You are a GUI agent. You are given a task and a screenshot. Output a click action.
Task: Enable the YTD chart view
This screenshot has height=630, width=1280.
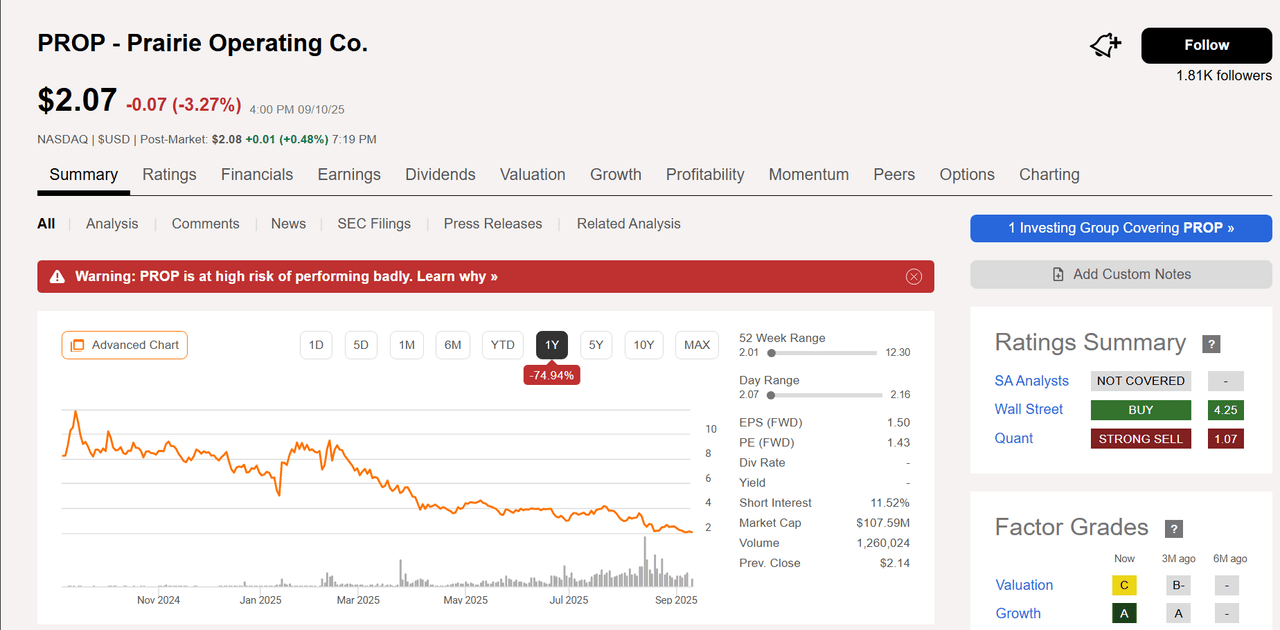502,344
